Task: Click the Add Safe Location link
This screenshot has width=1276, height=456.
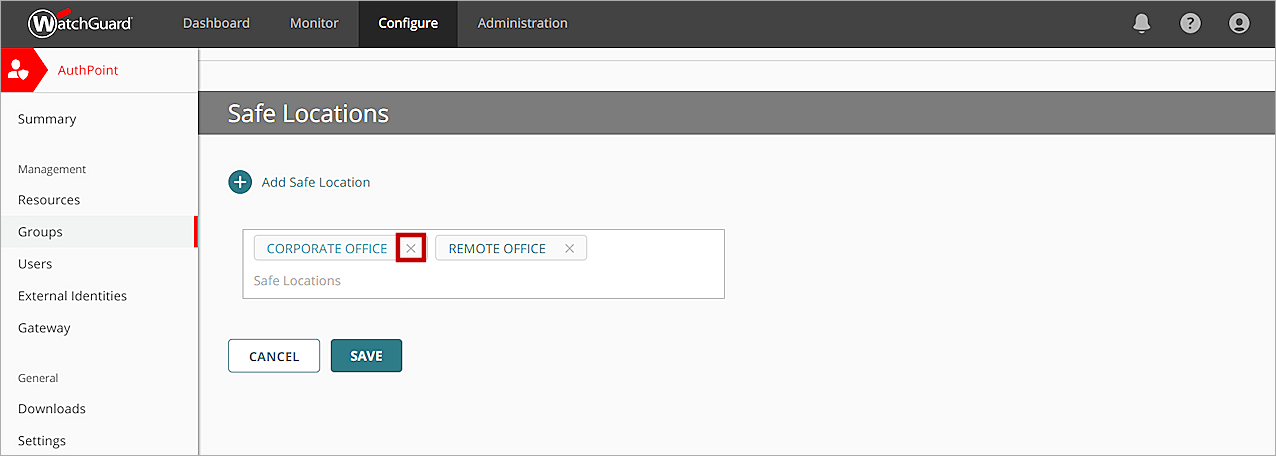Action: pyautogui.click(x=316, y=182)
